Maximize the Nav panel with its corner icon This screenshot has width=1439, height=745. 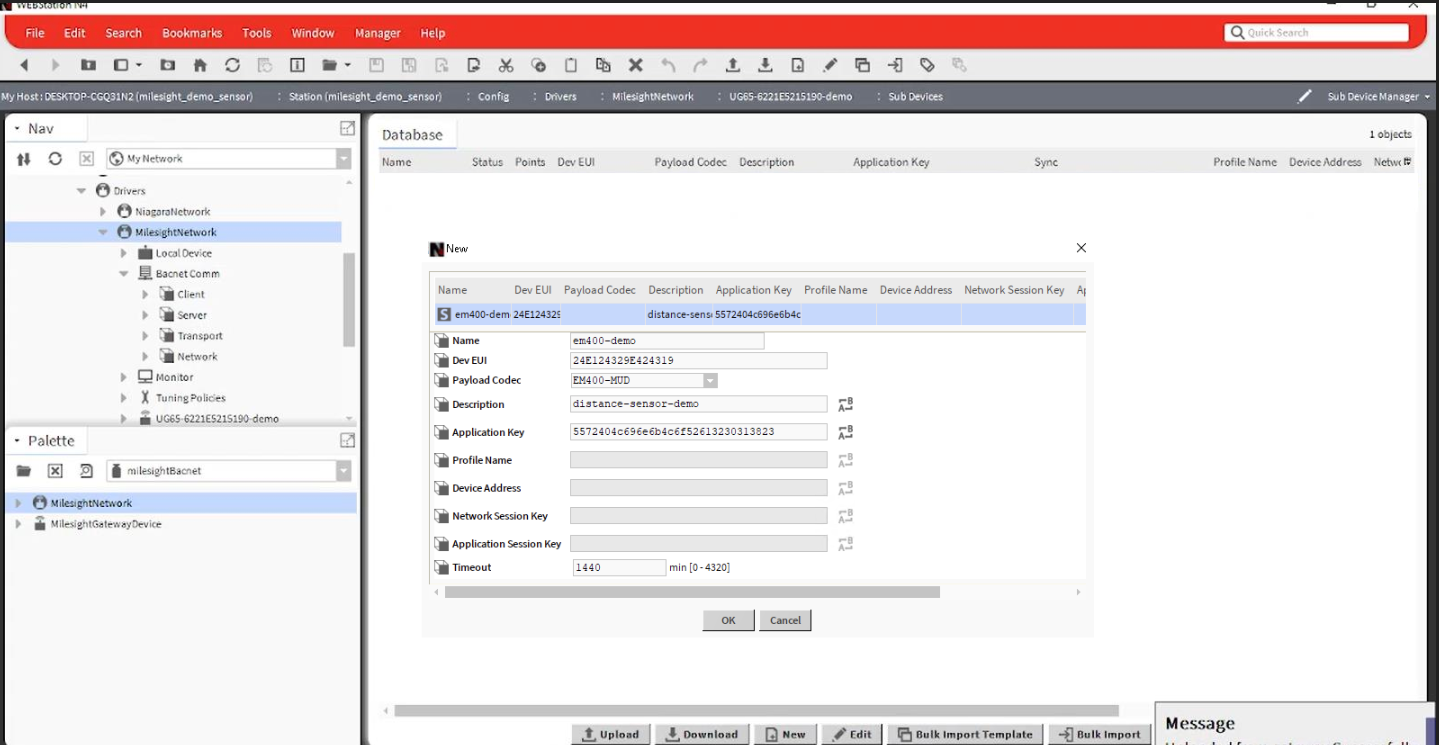point(347,128)
